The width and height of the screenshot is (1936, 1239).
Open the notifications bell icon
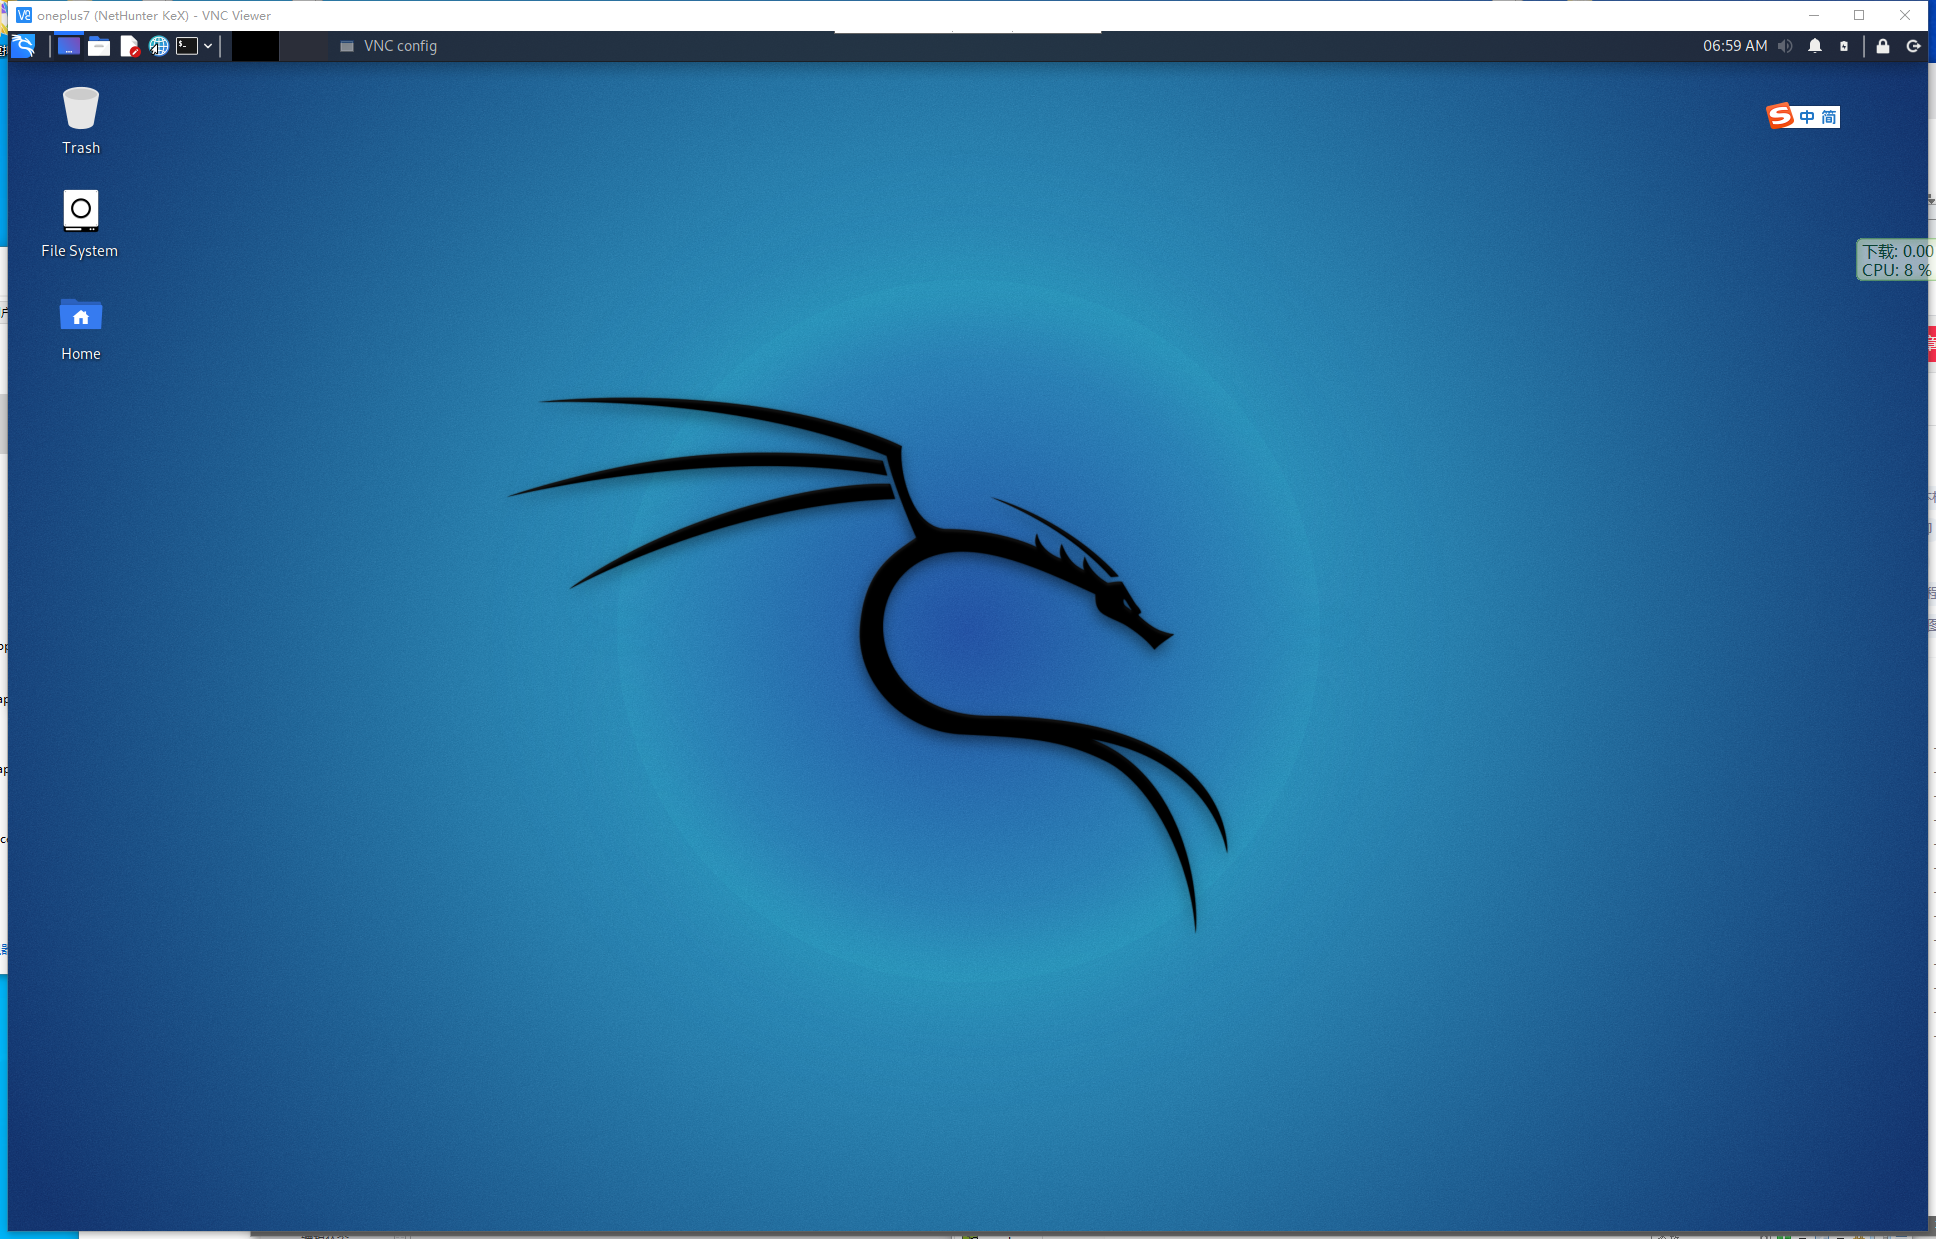point(1815,46)
